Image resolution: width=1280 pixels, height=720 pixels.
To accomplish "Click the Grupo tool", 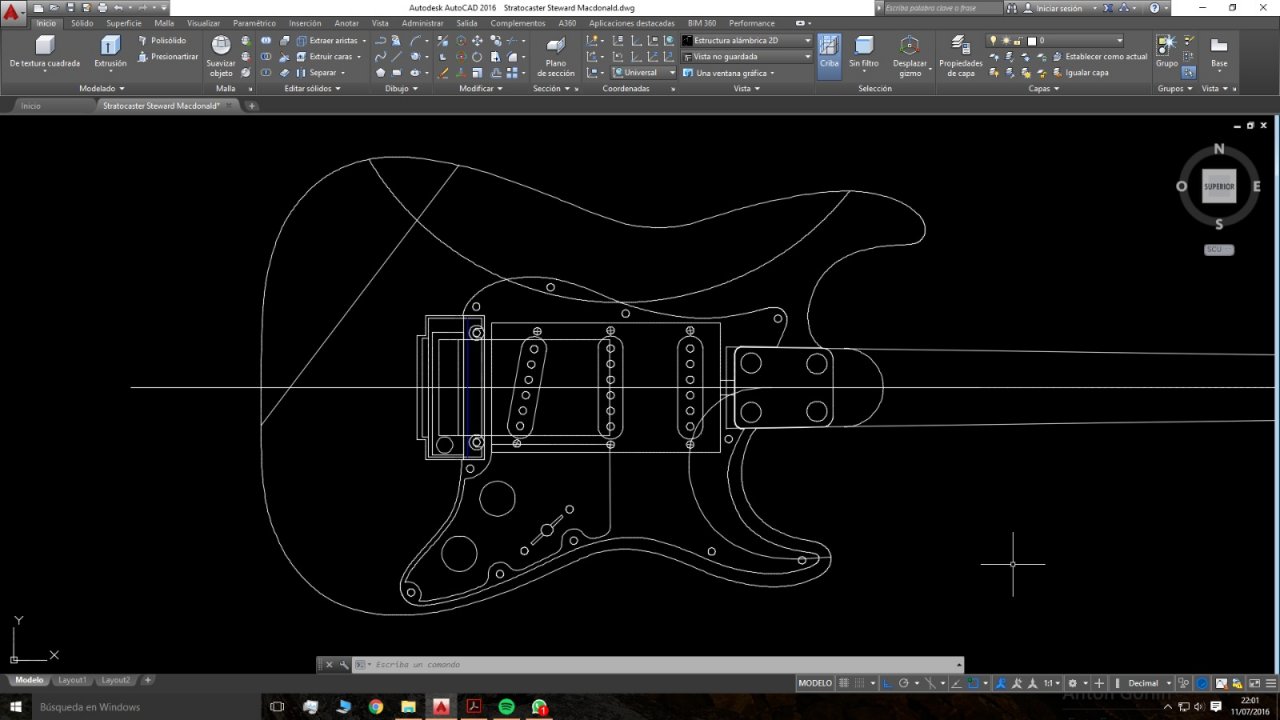I will point(1166,52).
